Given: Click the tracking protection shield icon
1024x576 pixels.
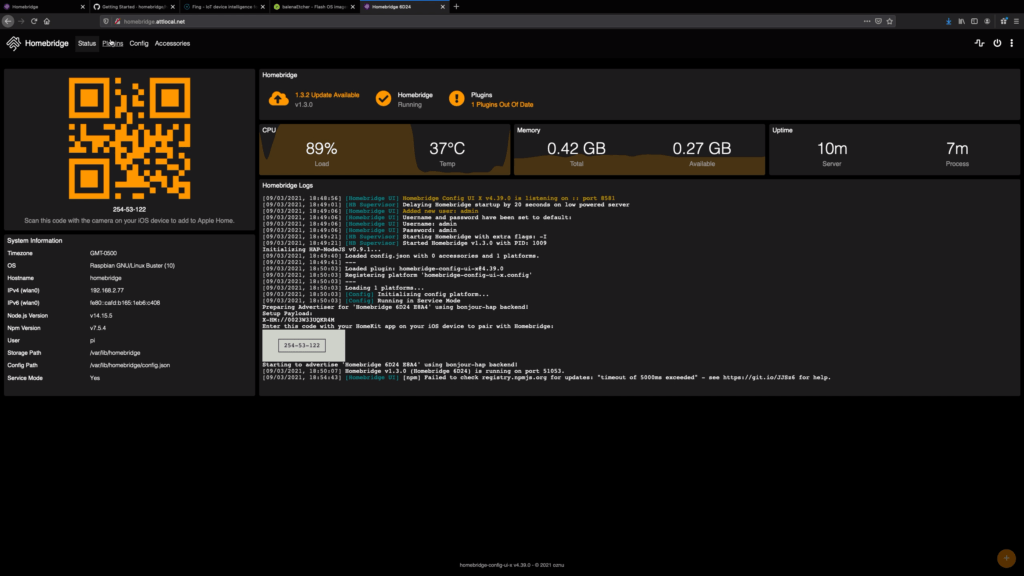Looking at the screenshot, I should point(106,22).
